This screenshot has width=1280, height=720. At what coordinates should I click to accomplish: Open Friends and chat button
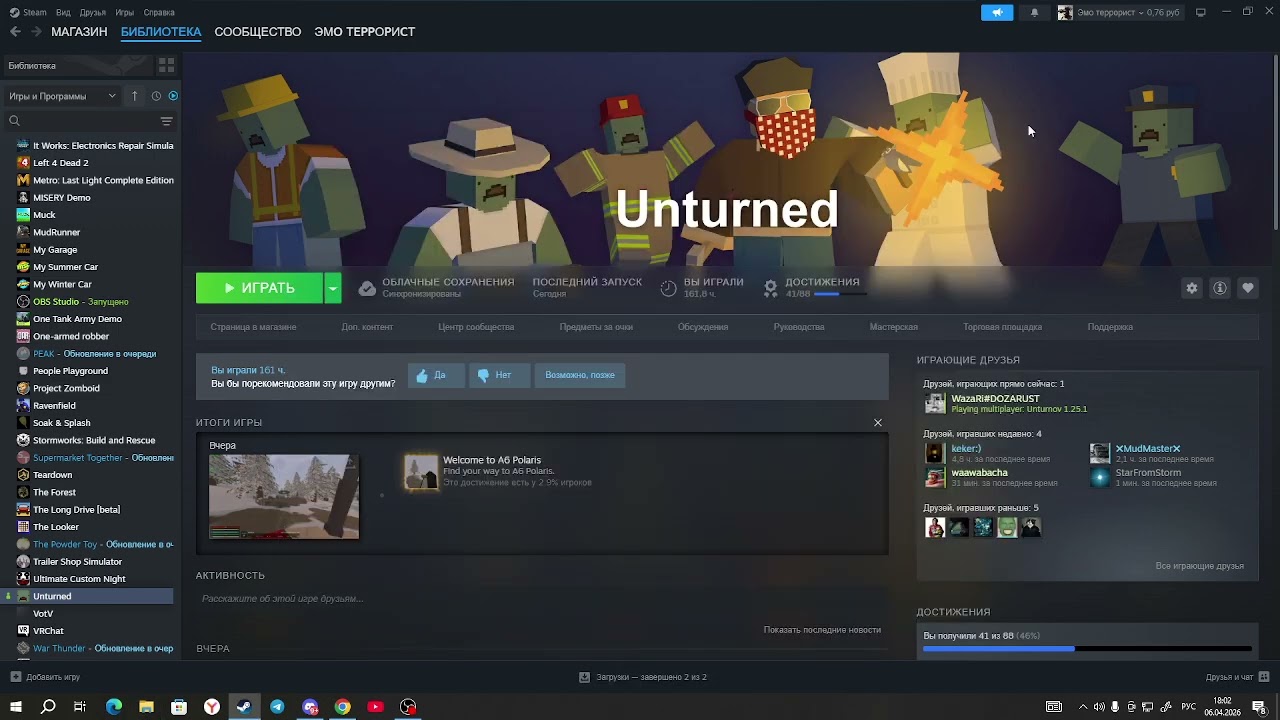(1236, 677)
